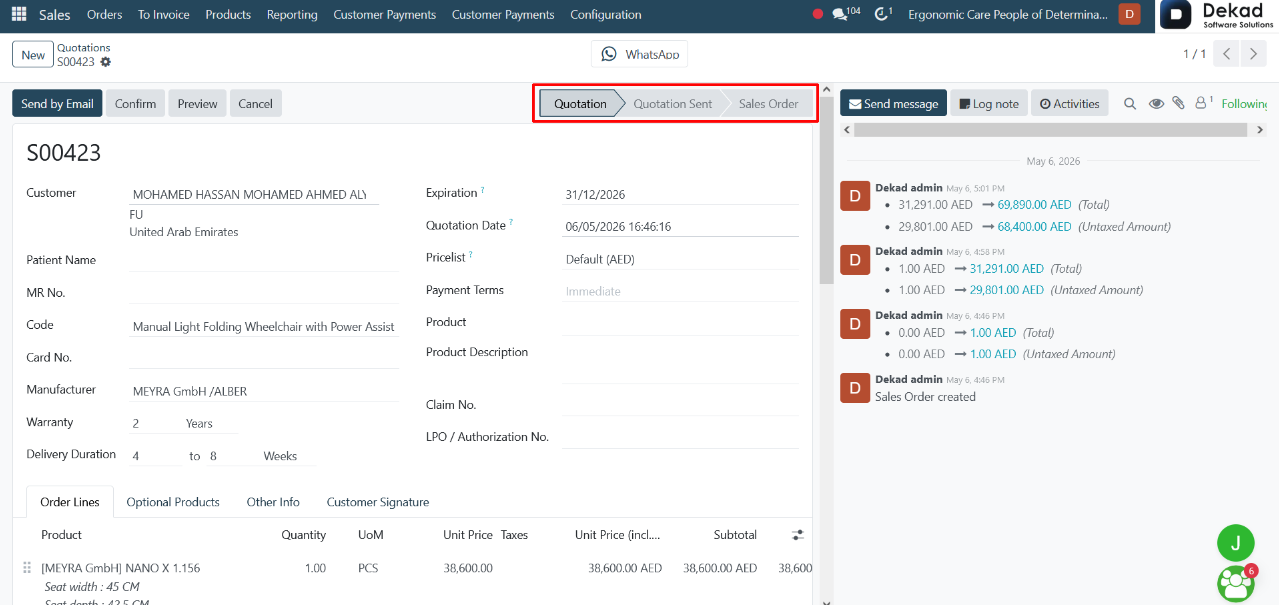Open attachments via the paperclip icon
This screenshot has height=605, width=1279.
[1179, 103]
